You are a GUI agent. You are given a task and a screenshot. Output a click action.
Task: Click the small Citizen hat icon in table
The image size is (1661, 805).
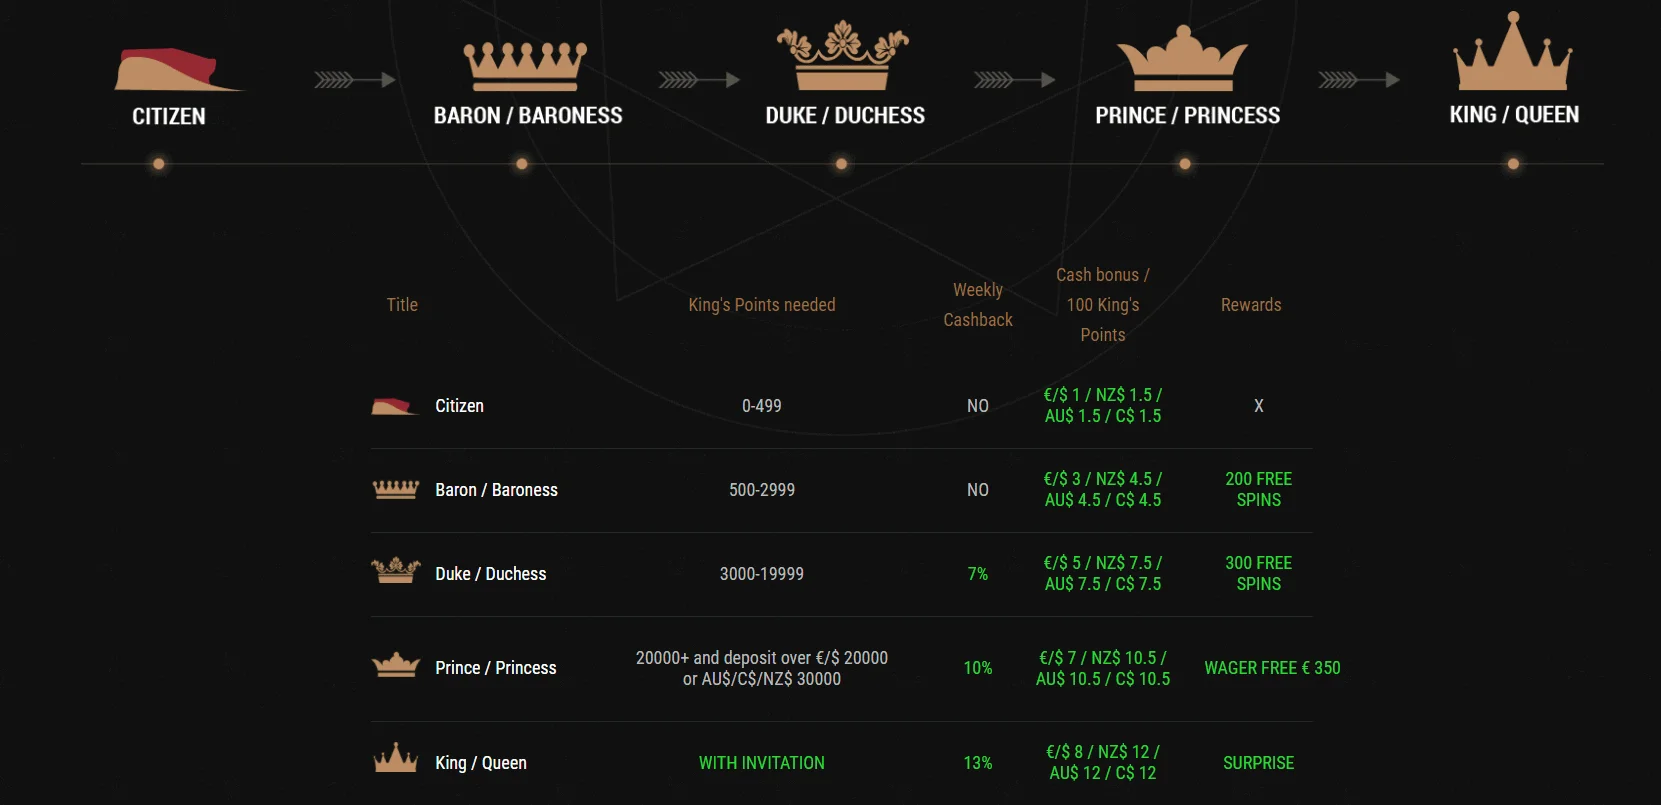pyautogui.click(x=395, y=406)
